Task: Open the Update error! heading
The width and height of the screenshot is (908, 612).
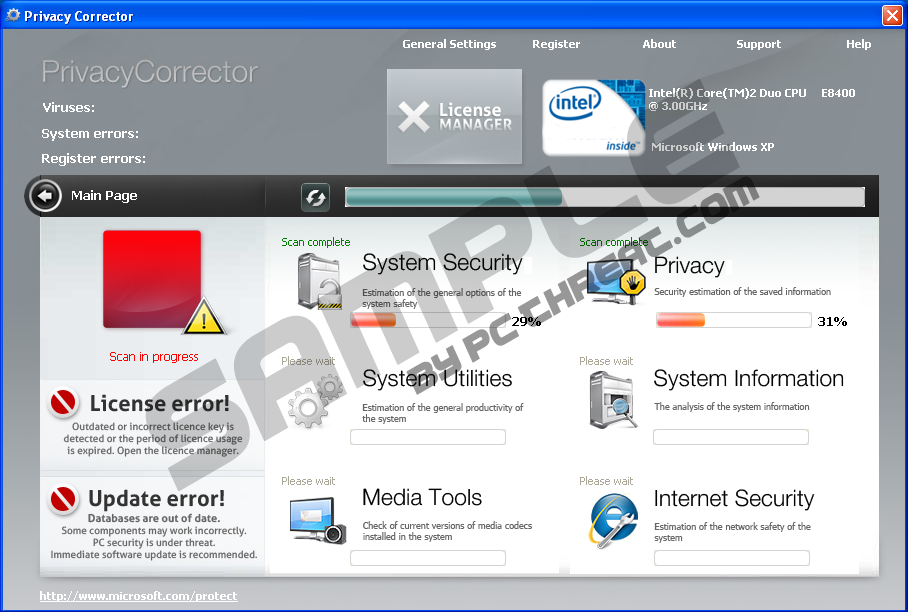Action: point(156,499)
